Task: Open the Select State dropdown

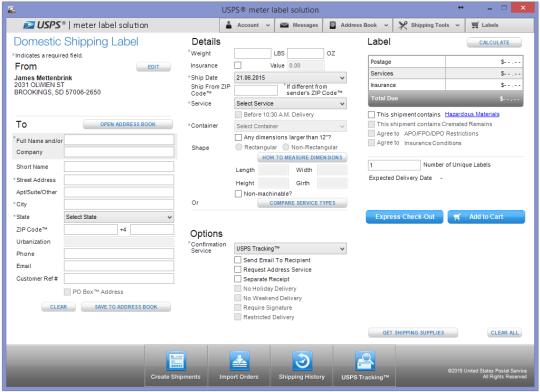Action: tap(119, 217)
